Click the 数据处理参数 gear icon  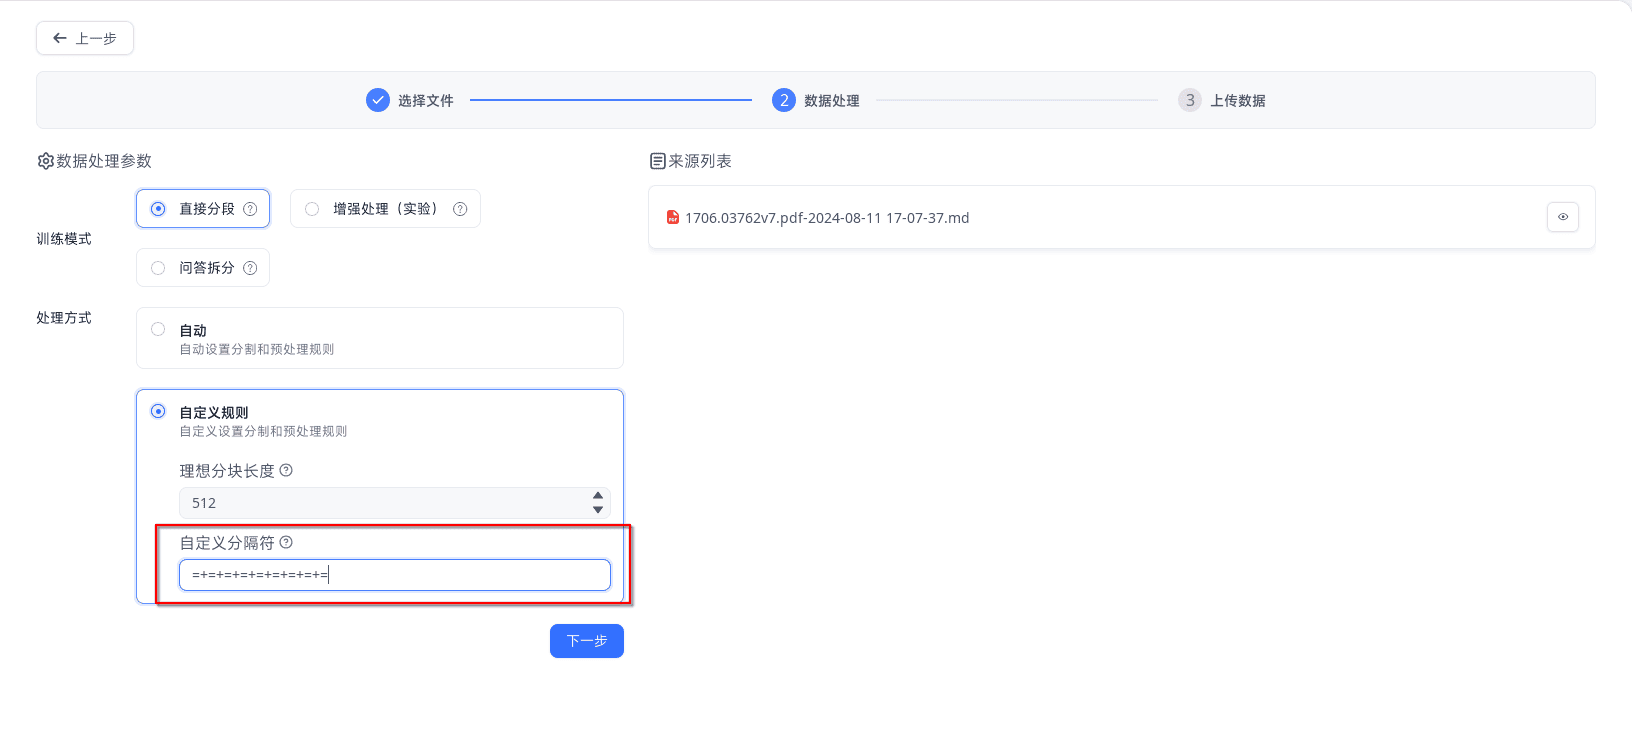pyautogui.click(x=45, y=161)
